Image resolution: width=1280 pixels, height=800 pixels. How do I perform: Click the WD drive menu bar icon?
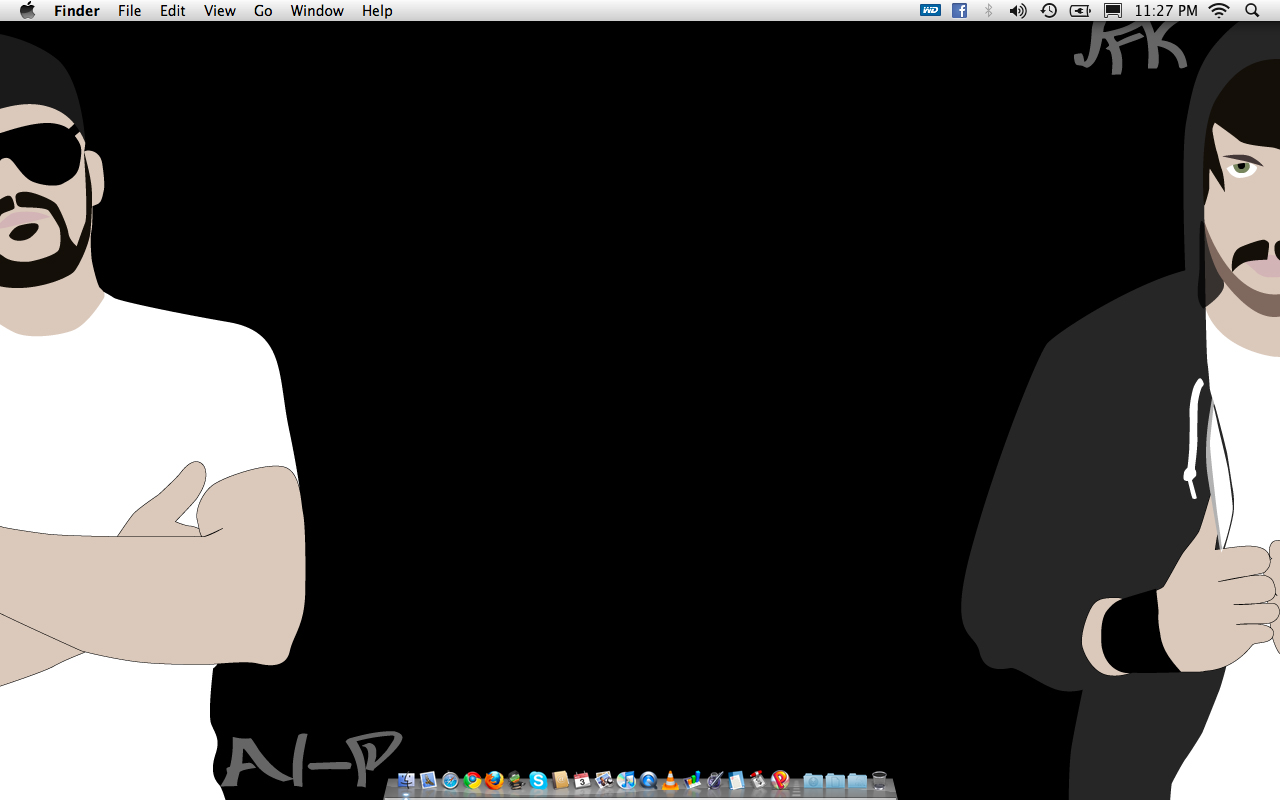pyautogui.click(x=930, y=10)
